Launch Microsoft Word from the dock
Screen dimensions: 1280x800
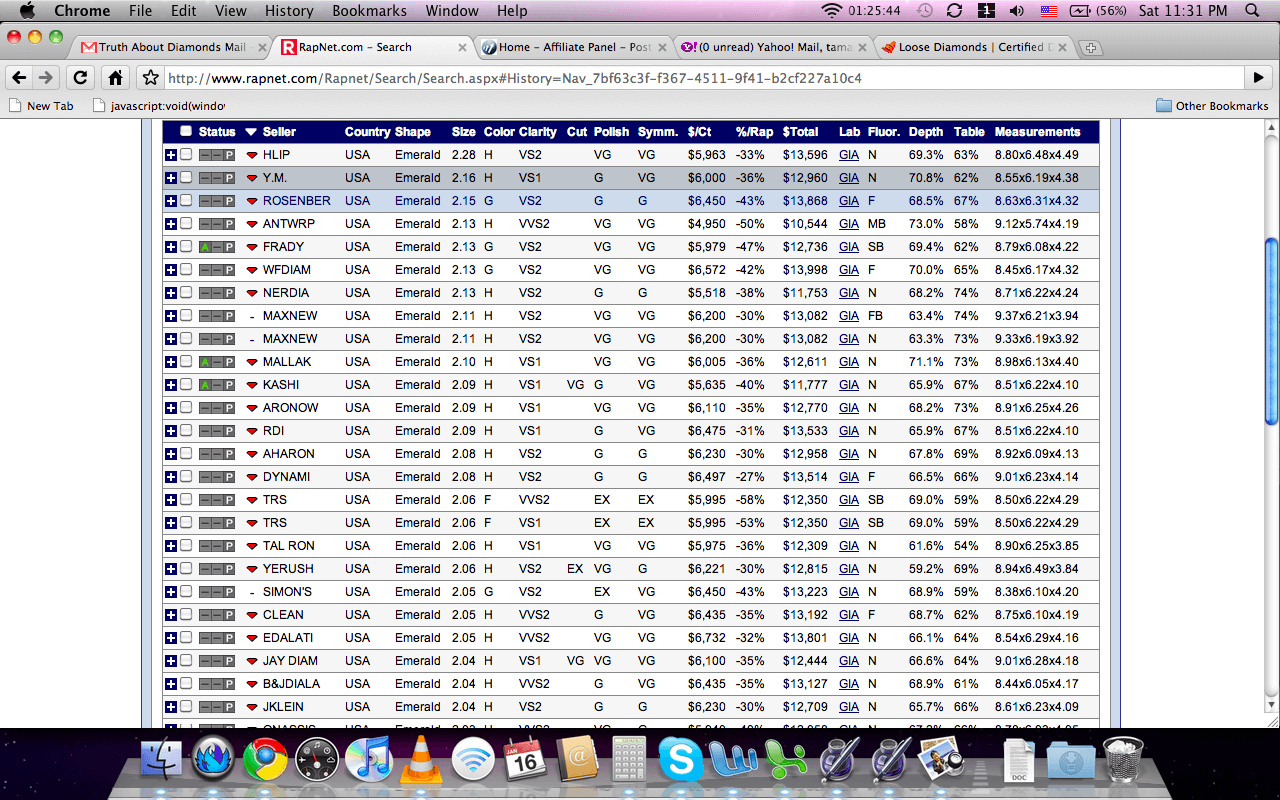(733, 760)
